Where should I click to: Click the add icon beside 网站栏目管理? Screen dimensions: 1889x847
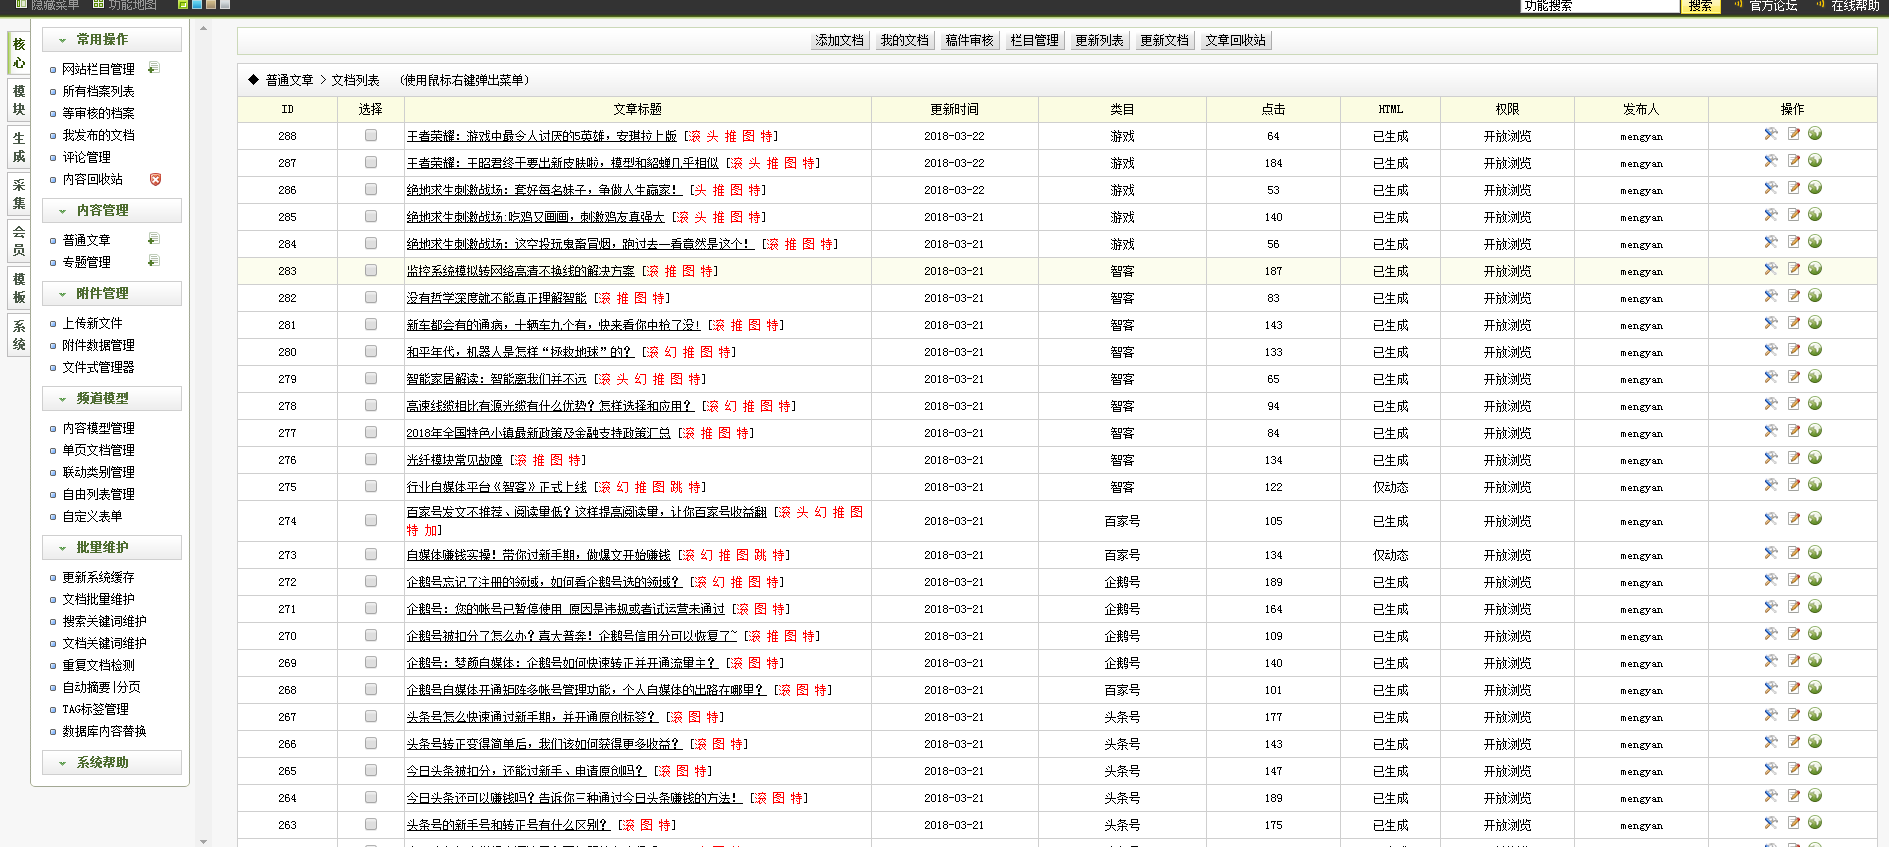click(153, 68)
